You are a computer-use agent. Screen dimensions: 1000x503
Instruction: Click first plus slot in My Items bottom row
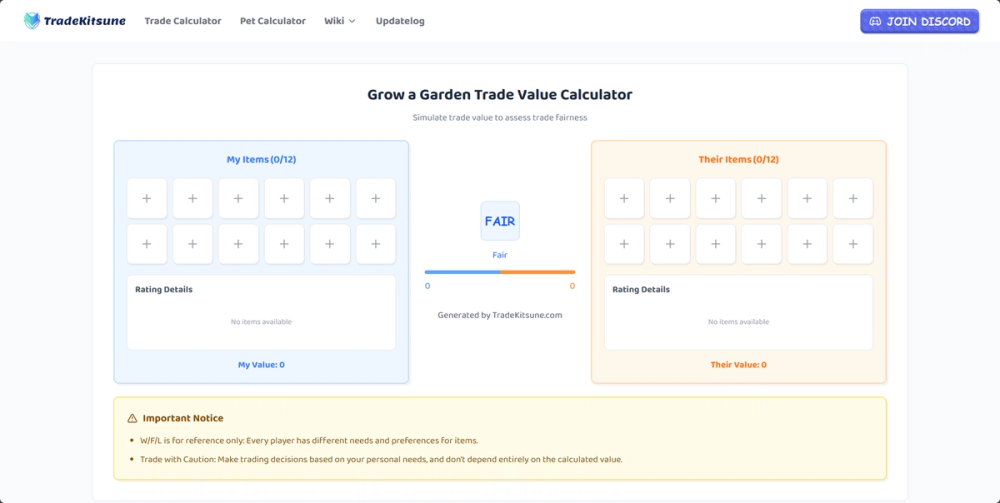click(147, 244)
